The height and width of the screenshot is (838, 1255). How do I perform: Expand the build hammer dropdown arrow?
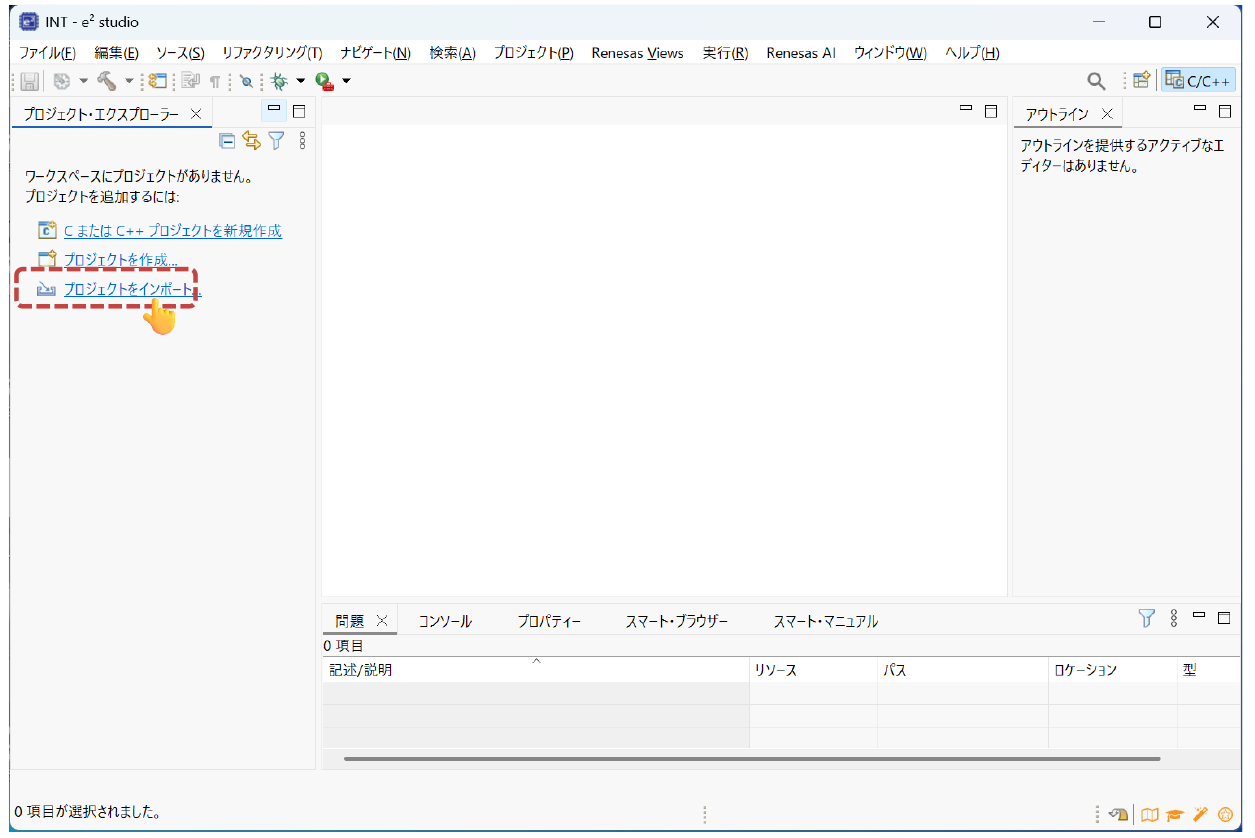(129, 81)
